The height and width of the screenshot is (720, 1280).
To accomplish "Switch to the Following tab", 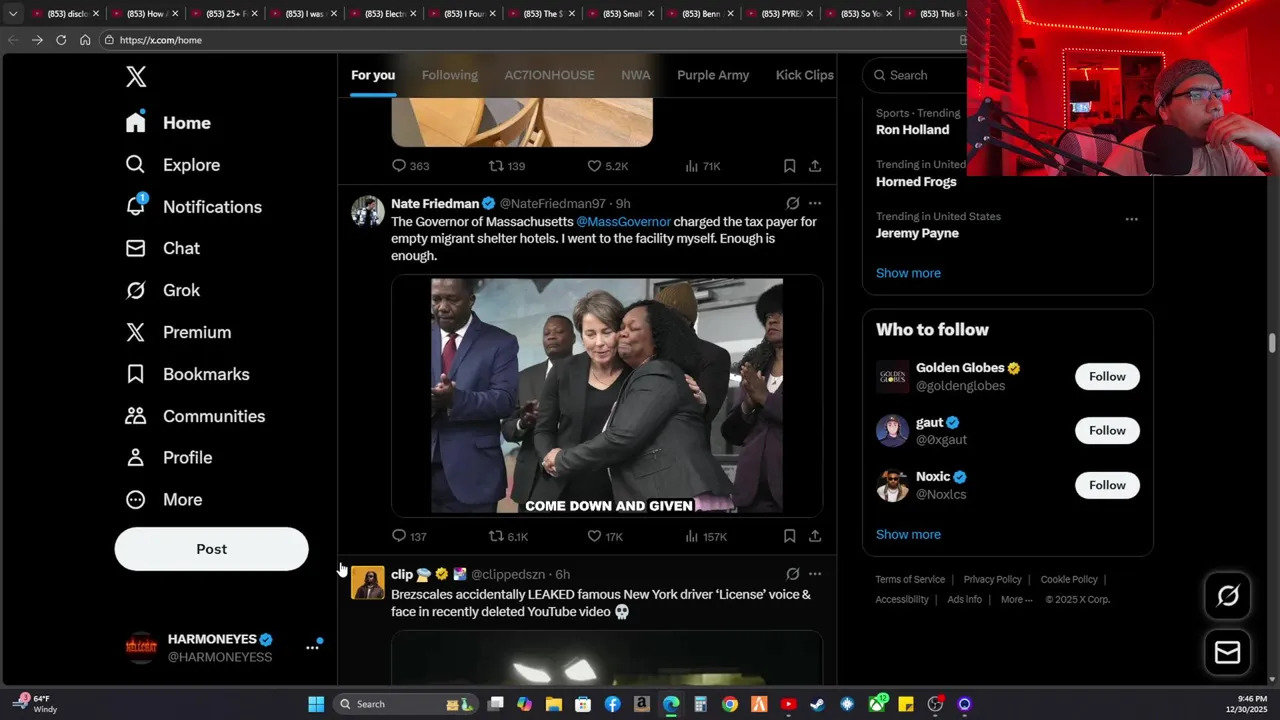I will (x=450, y=75).
